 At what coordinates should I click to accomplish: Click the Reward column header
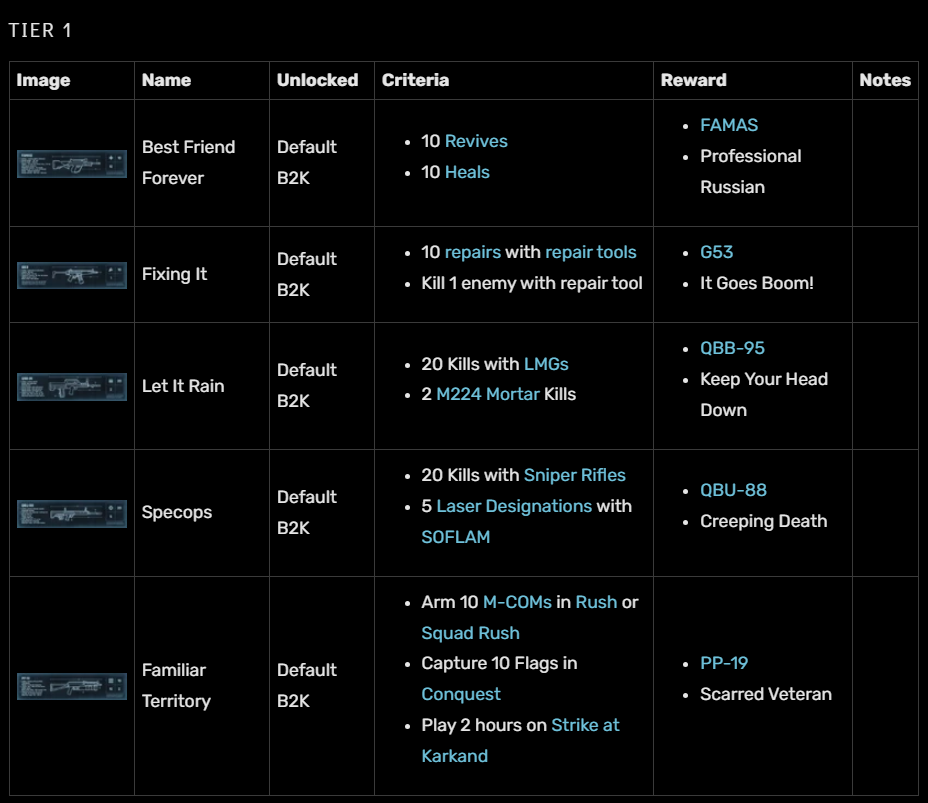tap(693, 80)
